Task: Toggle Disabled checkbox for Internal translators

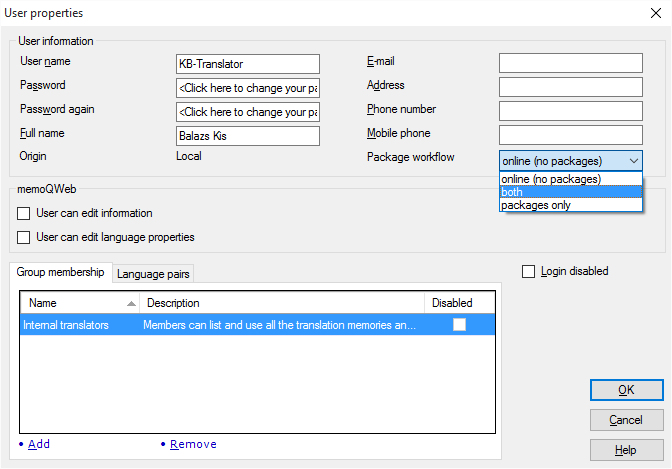Action: coord(459,324)
